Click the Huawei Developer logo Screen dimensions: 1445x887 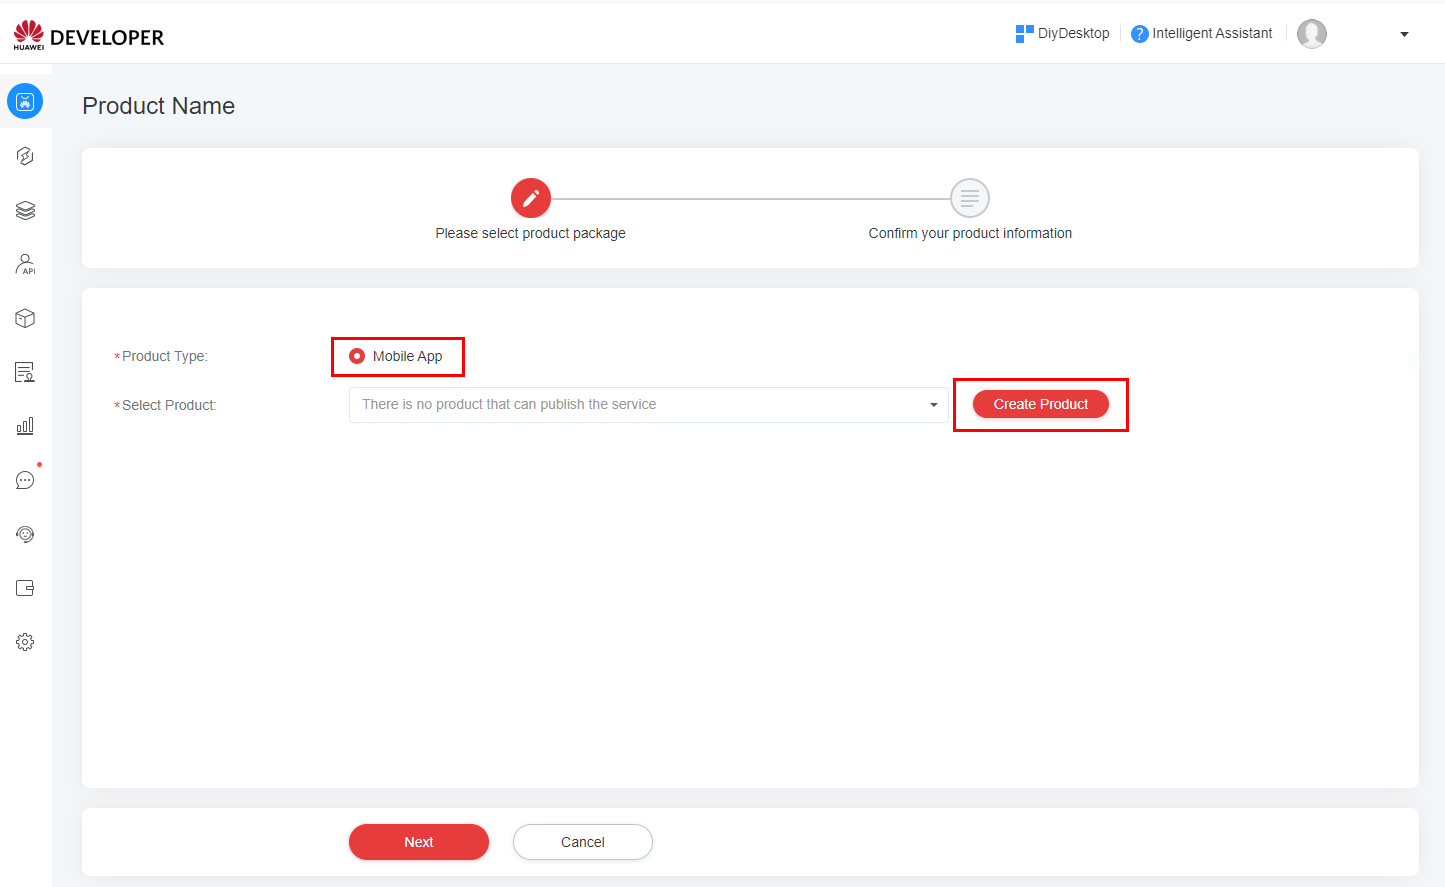tap(88, 35)
